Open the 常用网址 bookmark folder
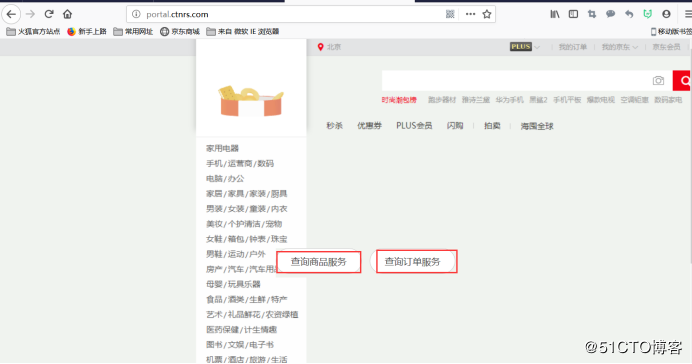Screen dimensions: 692x364 pyautogui.click(x=133, y=31)
